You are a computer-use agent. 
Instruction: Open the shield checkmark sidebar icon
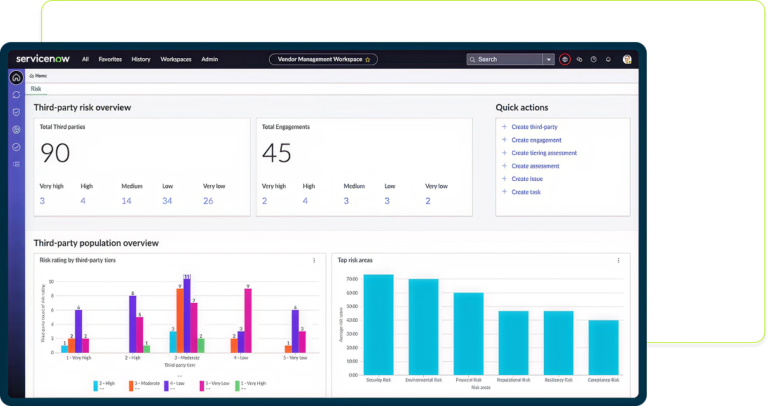click(16, 112)
